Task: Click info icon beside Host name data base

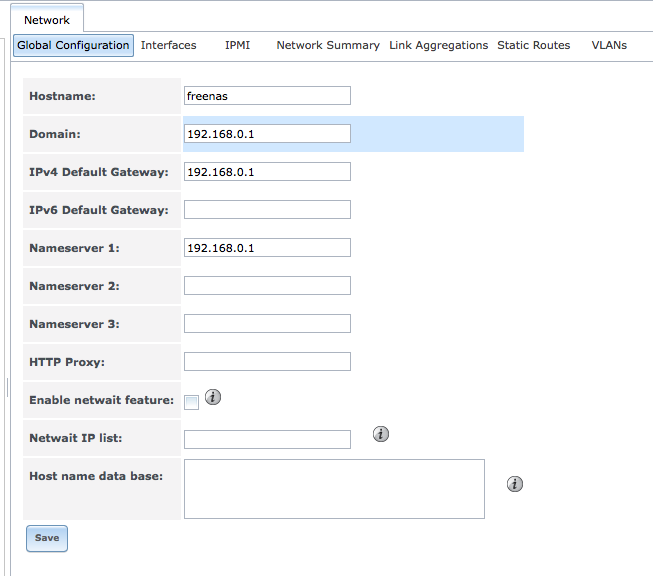Action: click(x=515, y=484)
